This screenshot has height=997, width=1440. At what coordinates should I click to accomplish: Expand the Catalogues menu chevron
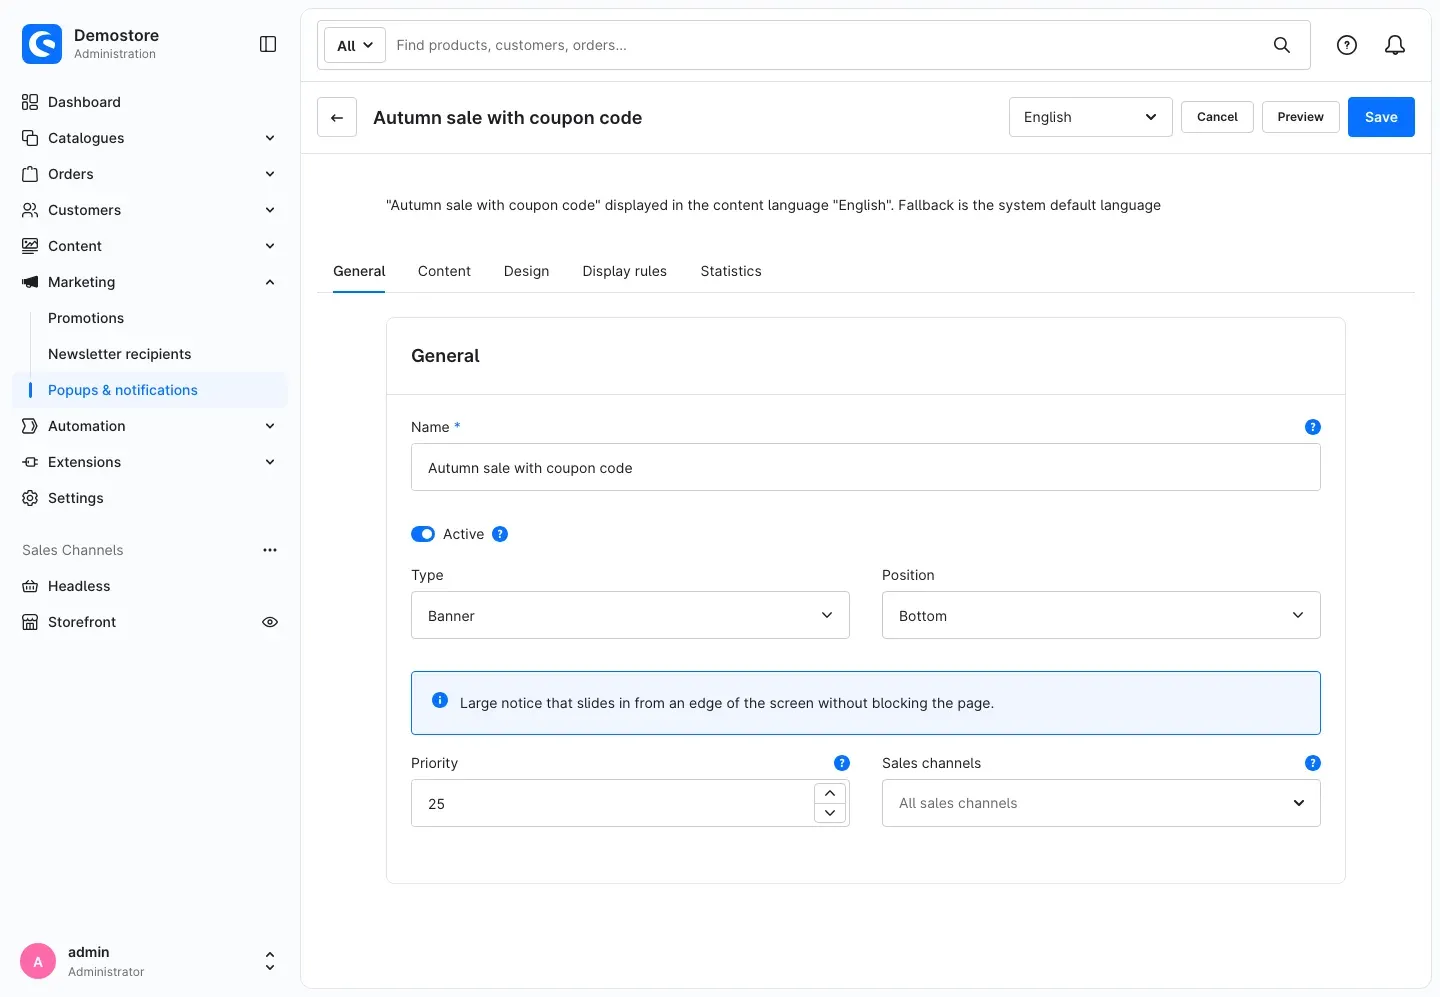(x=270, y=138)
